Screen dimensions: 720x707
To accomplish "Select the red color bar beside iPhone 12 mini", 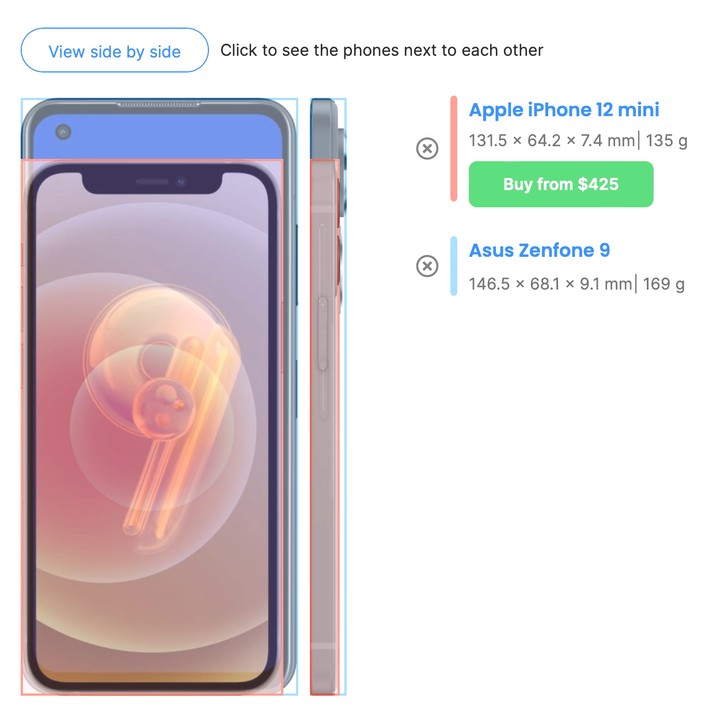I will click(454, 149).
